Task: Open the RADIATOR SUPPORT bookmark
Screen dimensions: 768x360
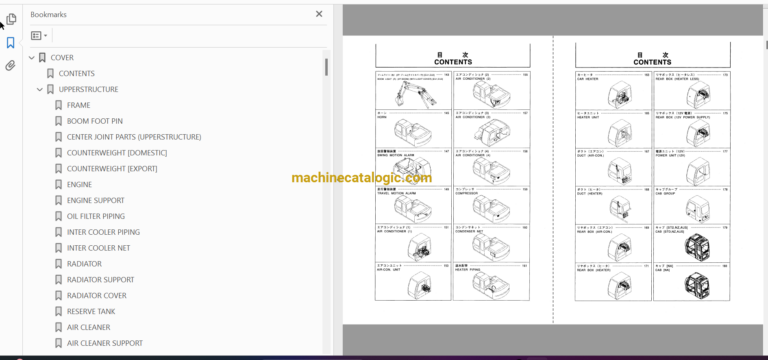Action: coord(100,280)
